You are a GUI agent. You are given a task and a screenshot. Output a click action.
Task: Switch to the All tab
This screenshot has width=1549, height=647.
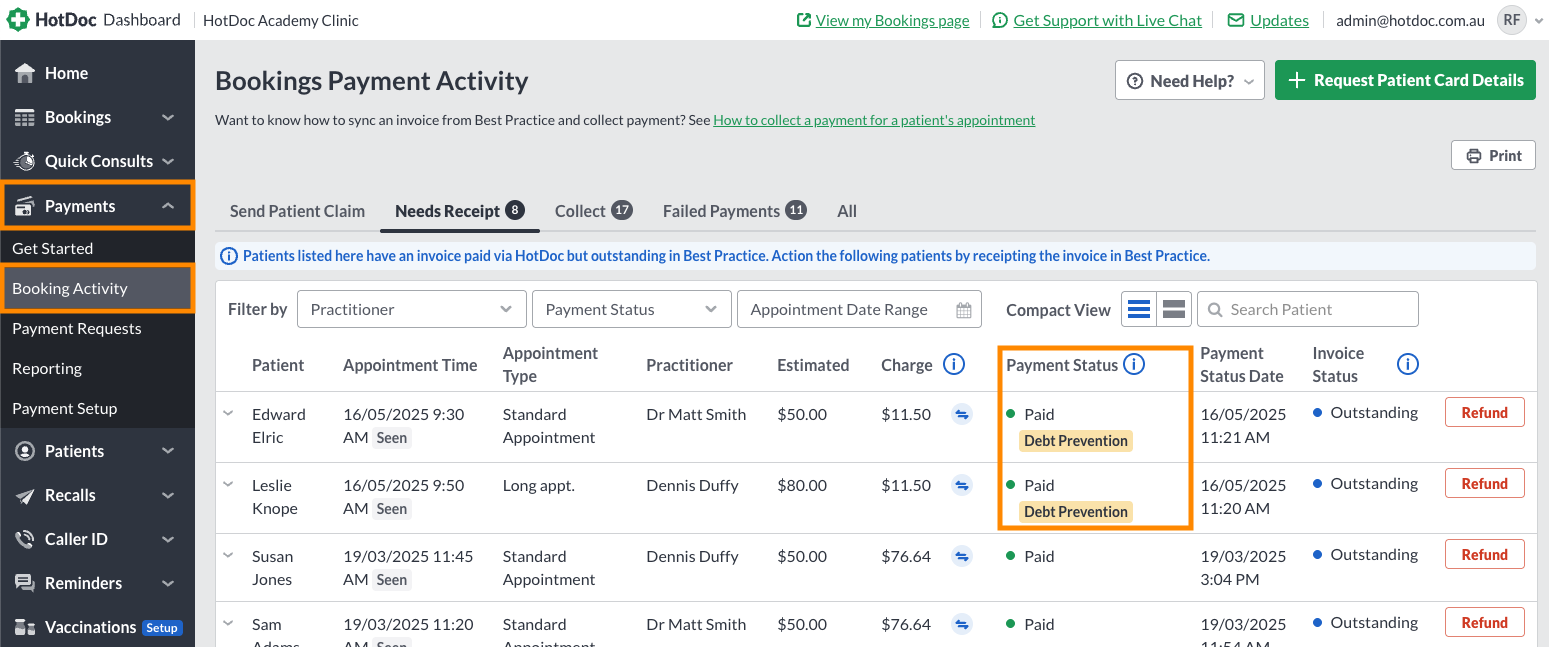[x=847, y=211]
